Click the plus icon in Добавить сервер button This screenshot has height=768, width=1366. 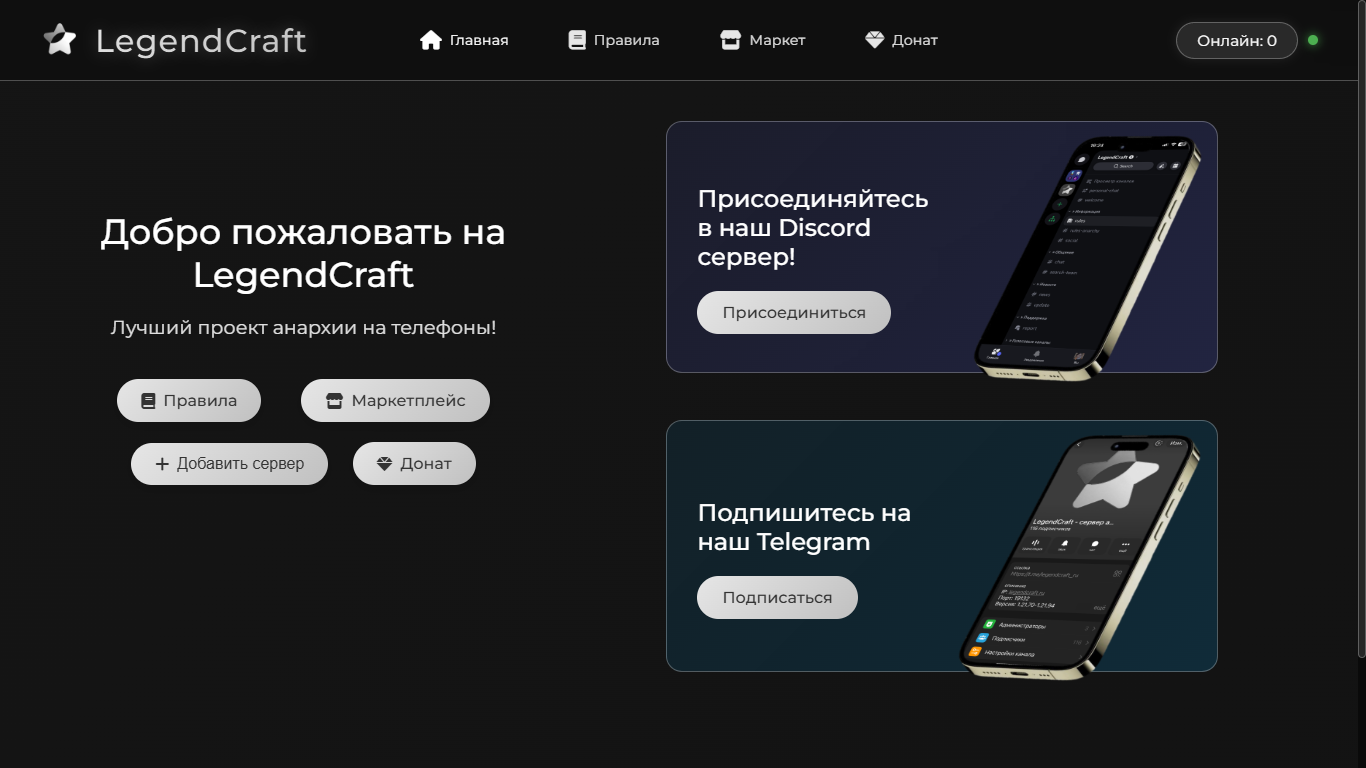[162, 464]
